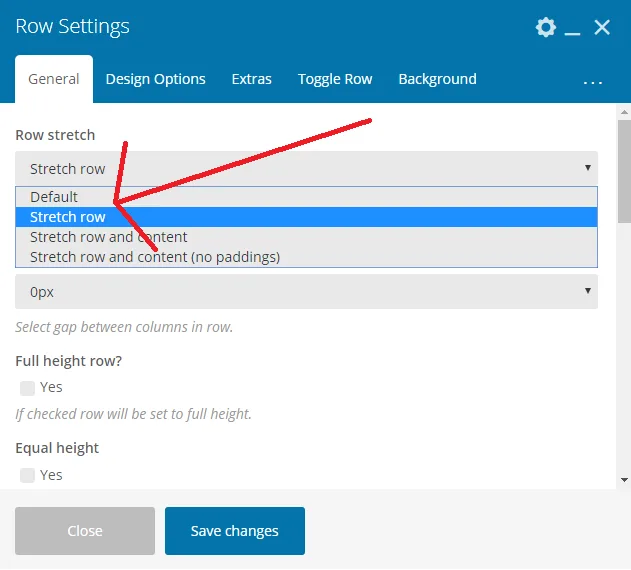Click the Save changes button
This screenshot has width=631, height=570.
tap(235, 531)
